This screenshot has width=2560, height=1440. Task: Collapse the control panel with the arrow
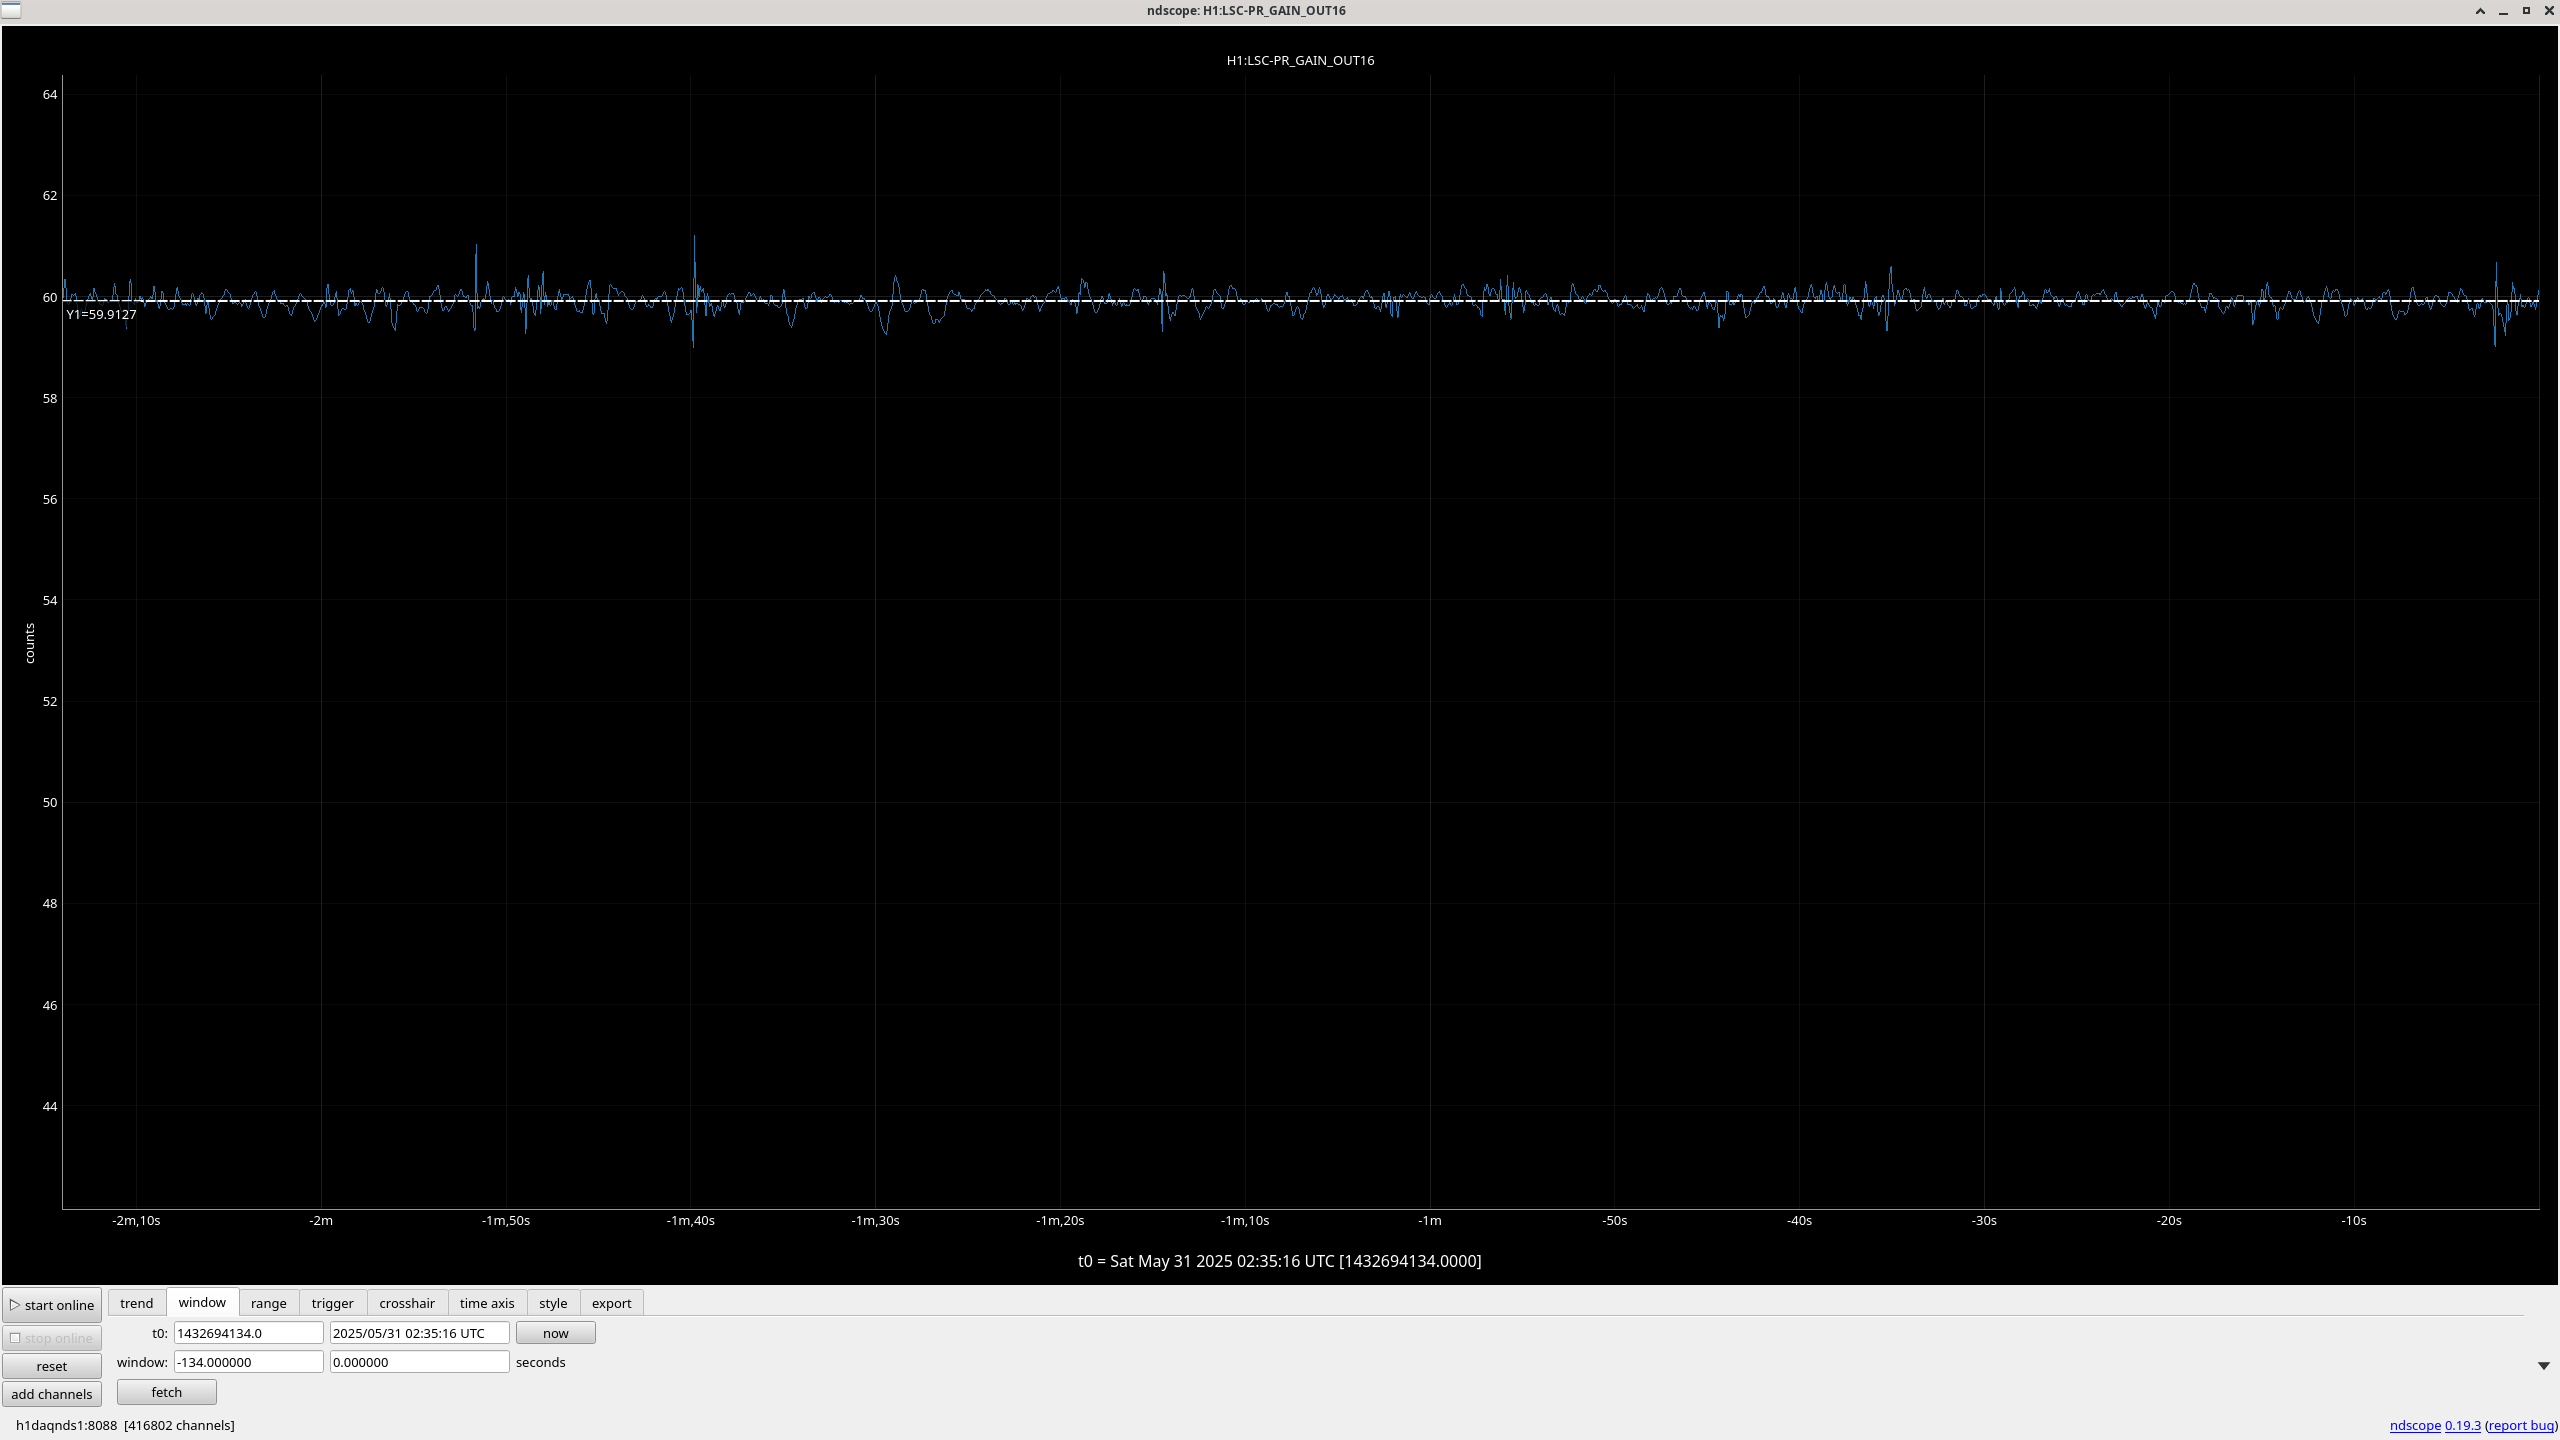click(x=2544, y=1366)
